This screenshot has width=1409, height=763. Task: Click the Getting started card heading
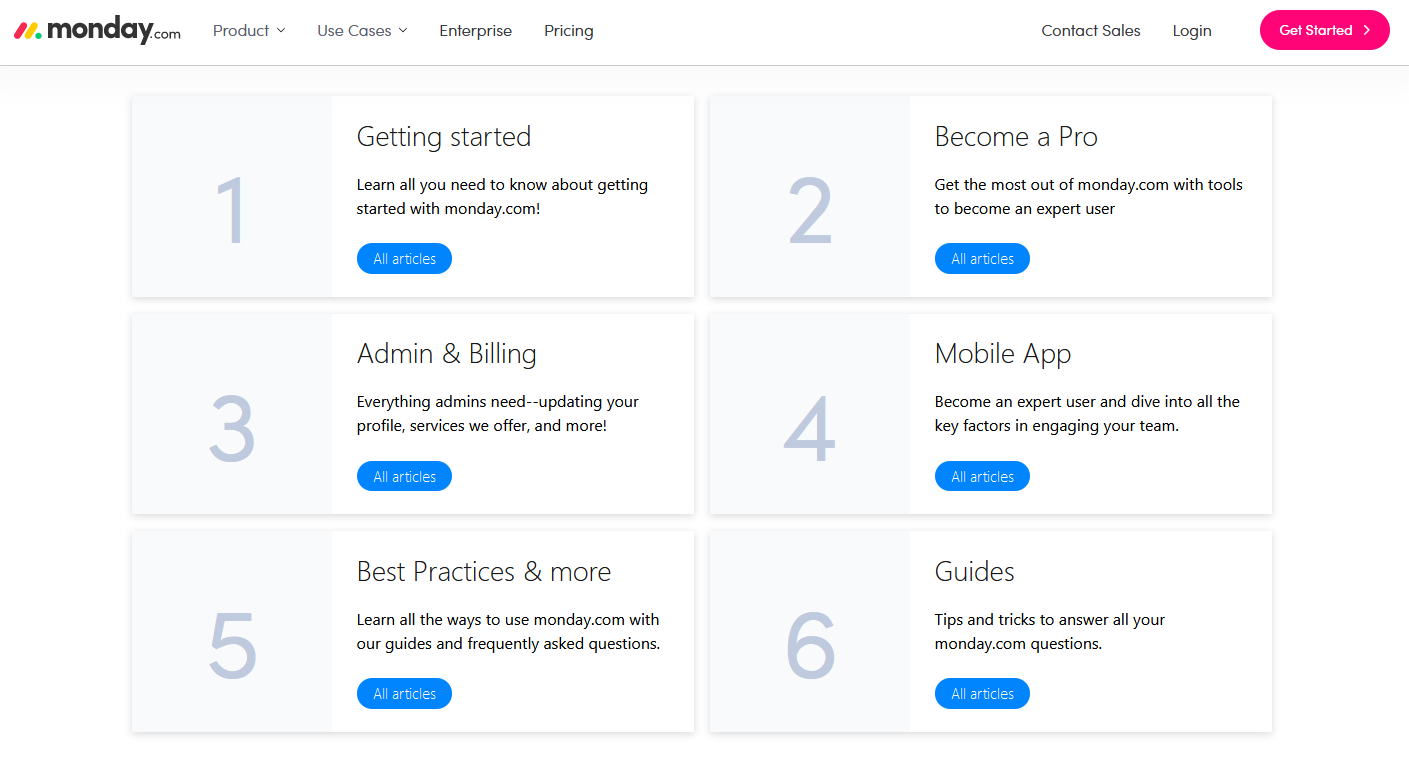[444, 137]
